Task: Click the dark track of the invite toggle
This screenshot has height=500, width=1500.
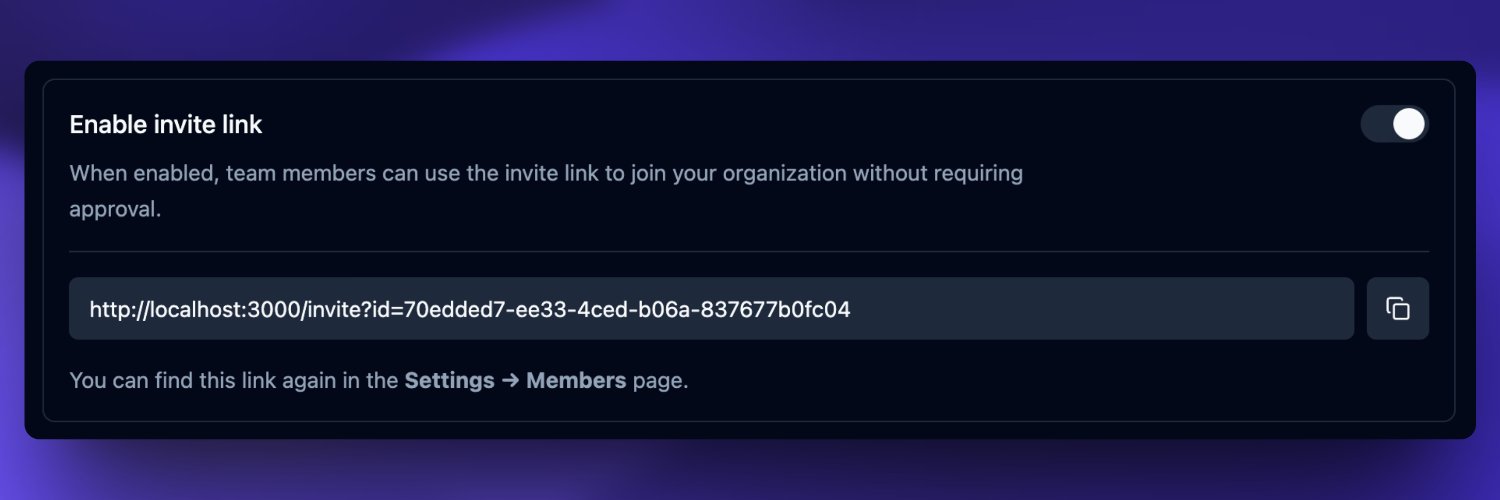Action: [1375, 124]
